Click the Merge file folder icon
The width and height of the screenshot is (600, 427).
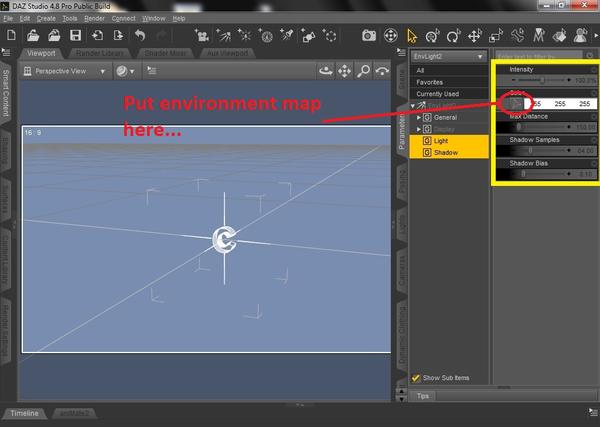[54, 36]
